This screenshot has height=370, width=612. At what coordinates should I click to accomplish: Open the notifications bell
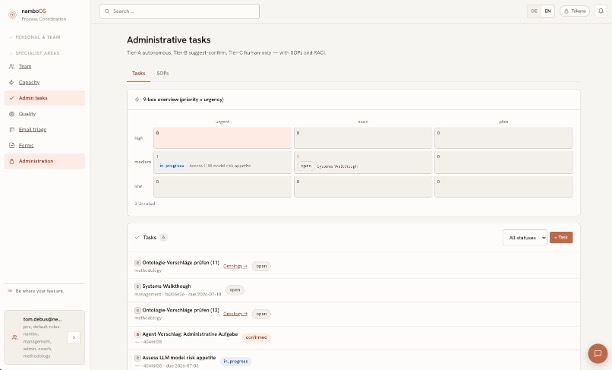[x=601, y=11]
